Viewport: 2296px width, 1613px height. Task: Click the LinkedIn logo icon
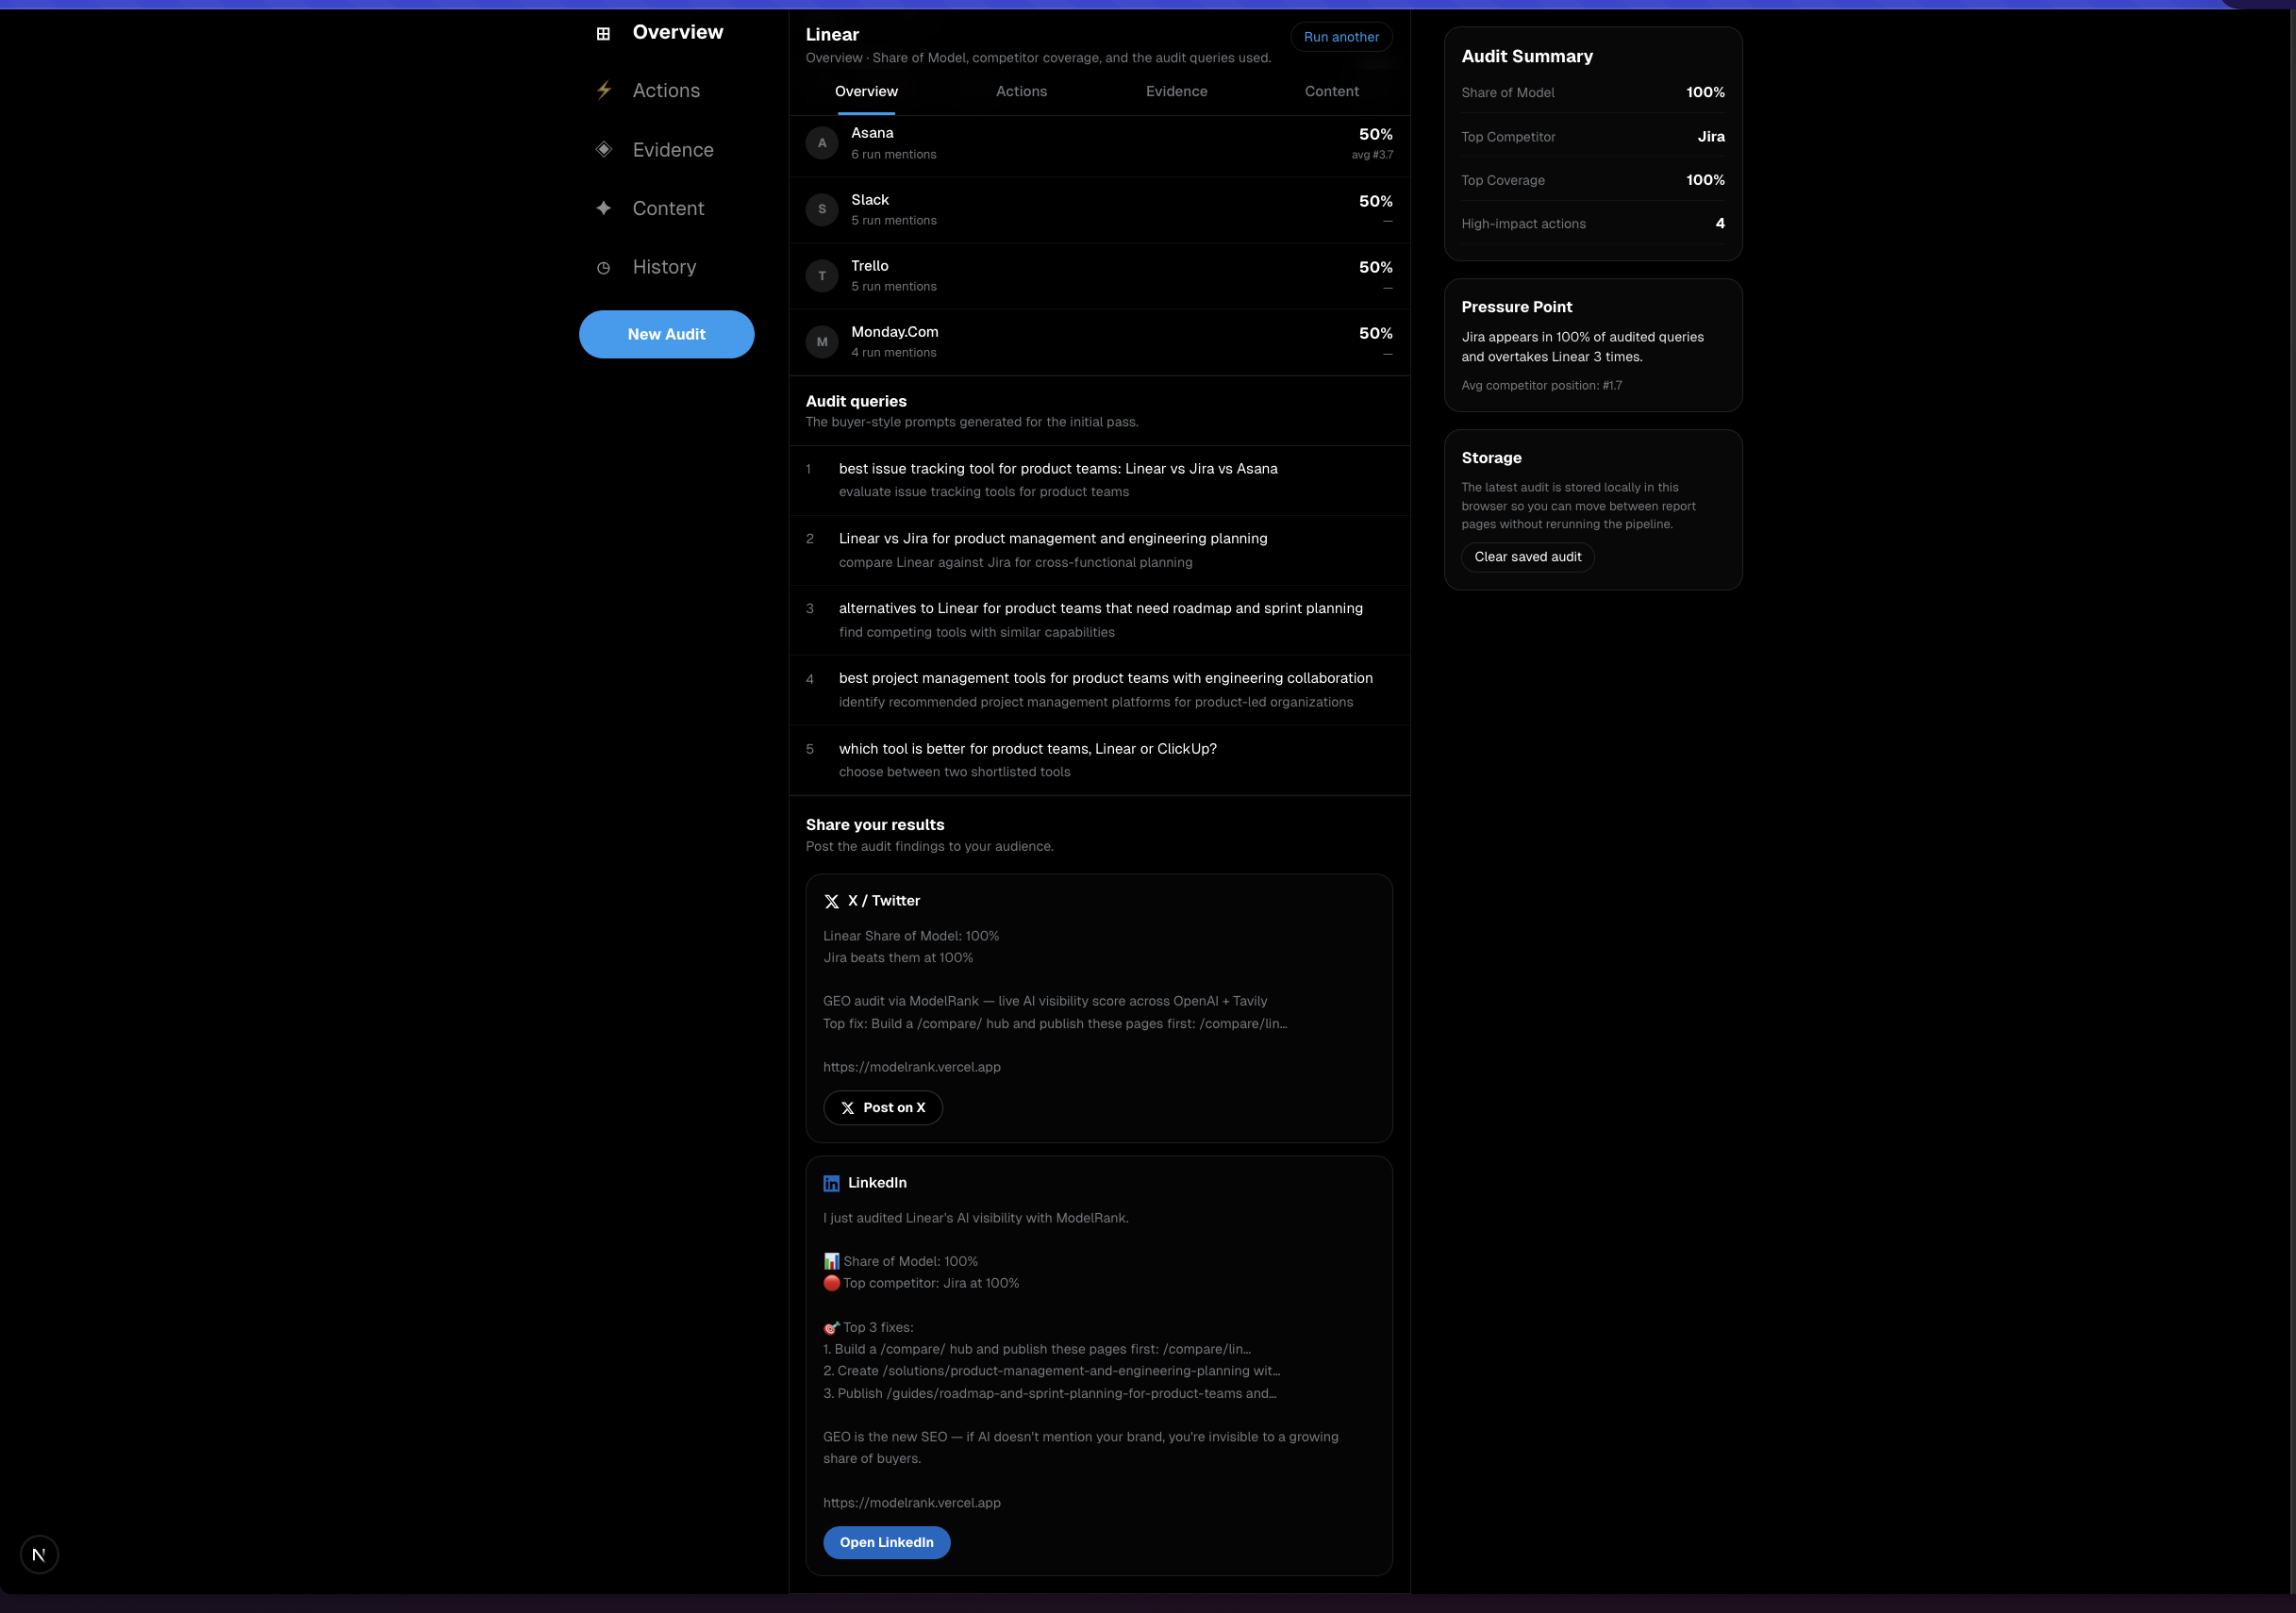pos(831,1183)
